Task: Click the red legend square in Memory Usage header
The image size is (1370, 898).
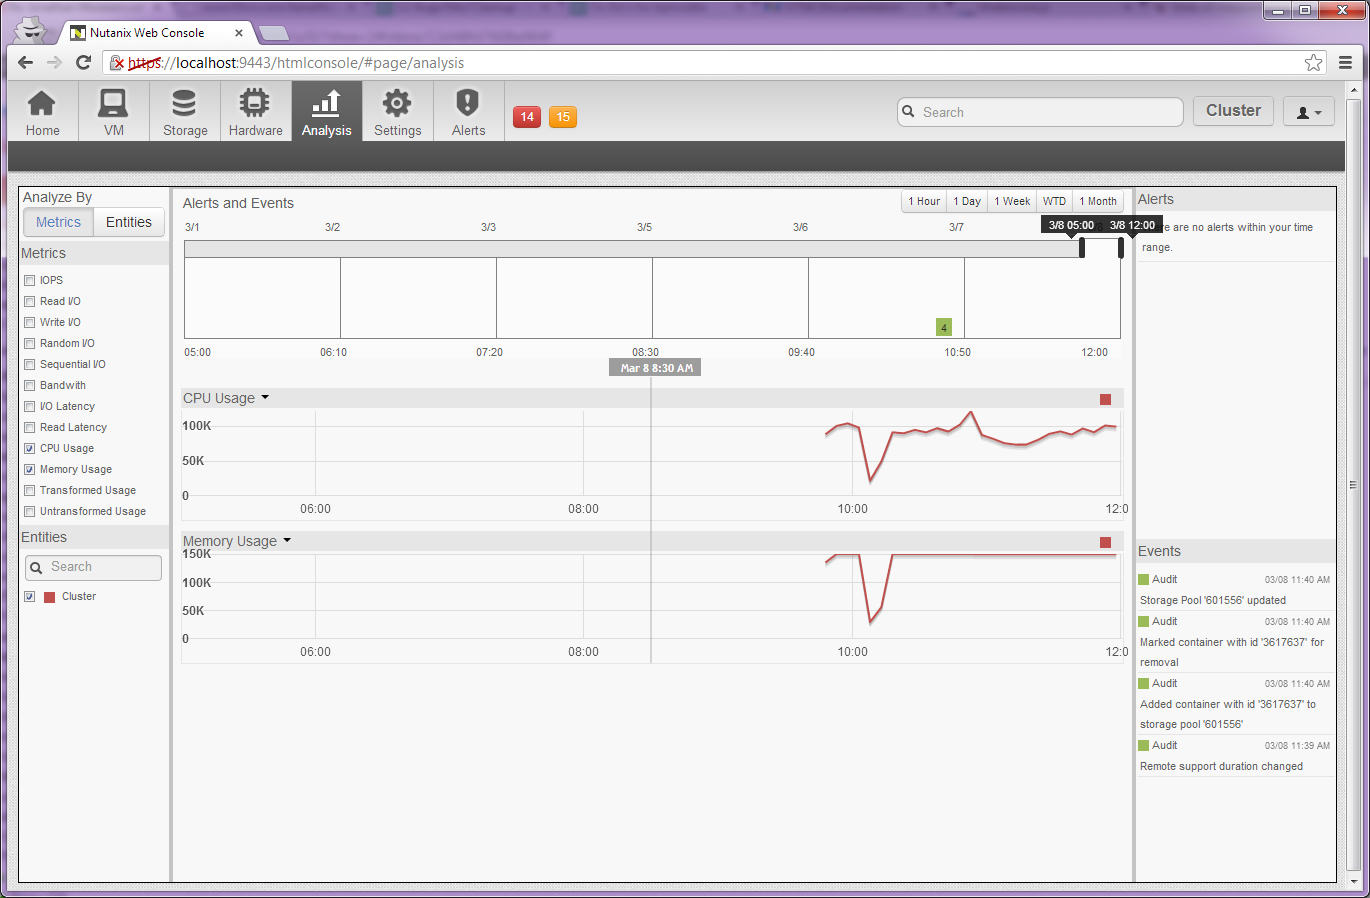Action: (x=1105, y=542)
